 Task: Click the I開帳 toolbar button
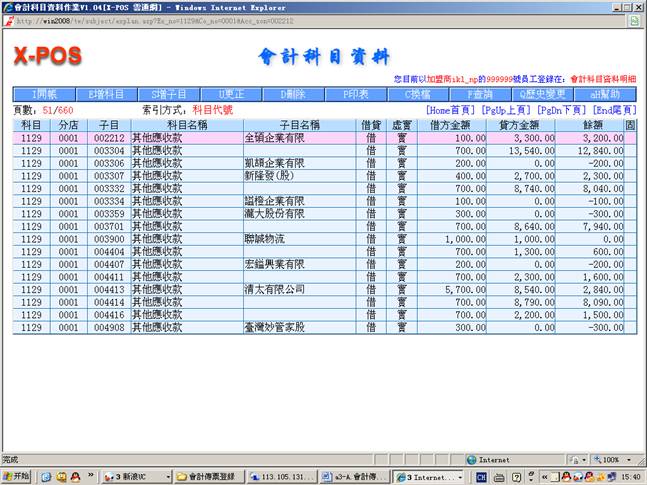pyautogui.click(x=43, y=94)
